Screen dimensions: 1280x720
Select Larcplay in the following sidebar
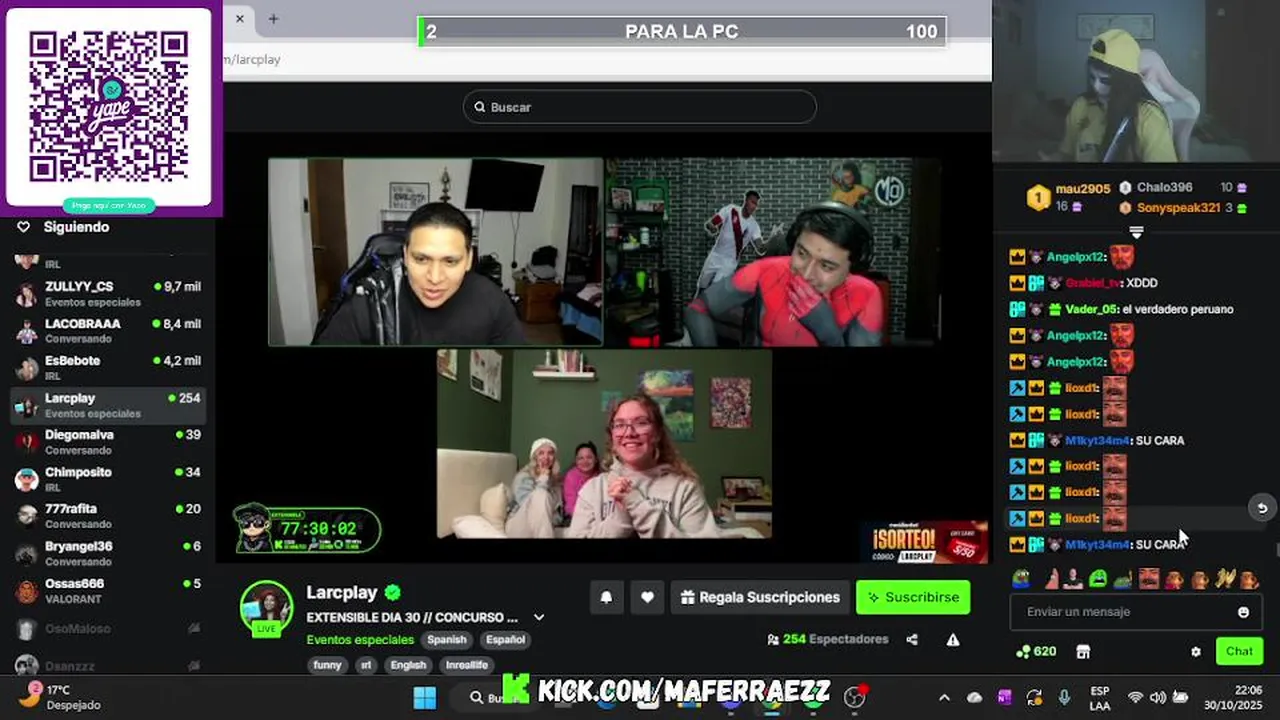pyautogui.click(x=108, y=405)
